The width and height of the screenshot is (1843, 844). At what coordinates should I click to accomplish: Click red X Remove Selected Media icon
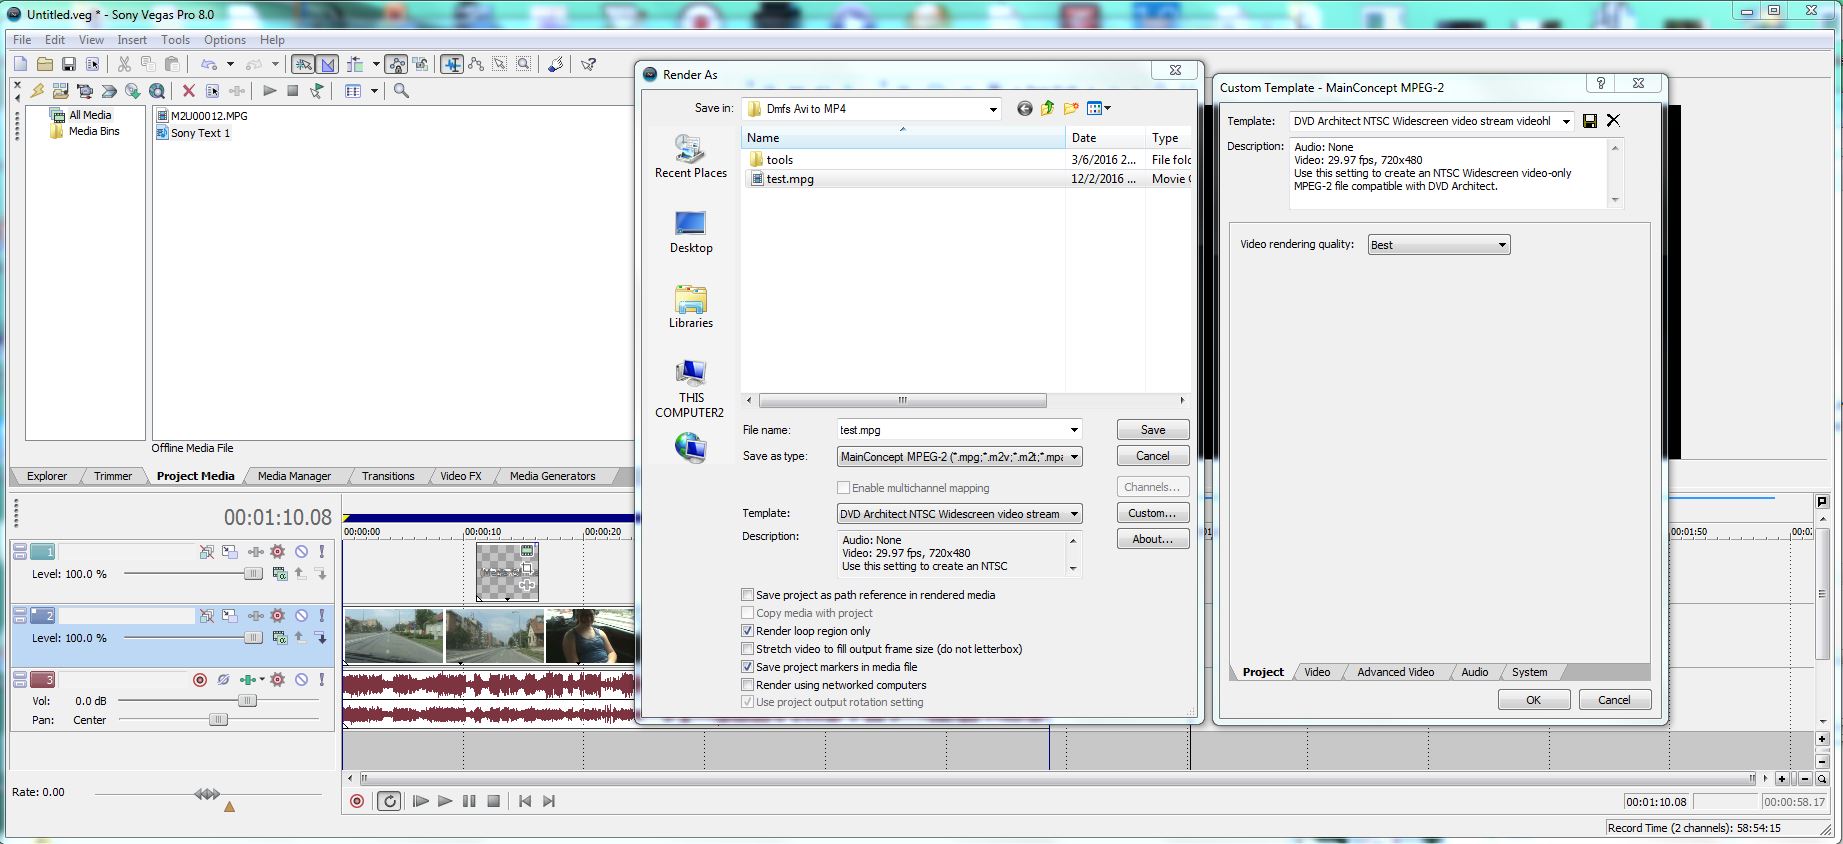tap(188, 91)
